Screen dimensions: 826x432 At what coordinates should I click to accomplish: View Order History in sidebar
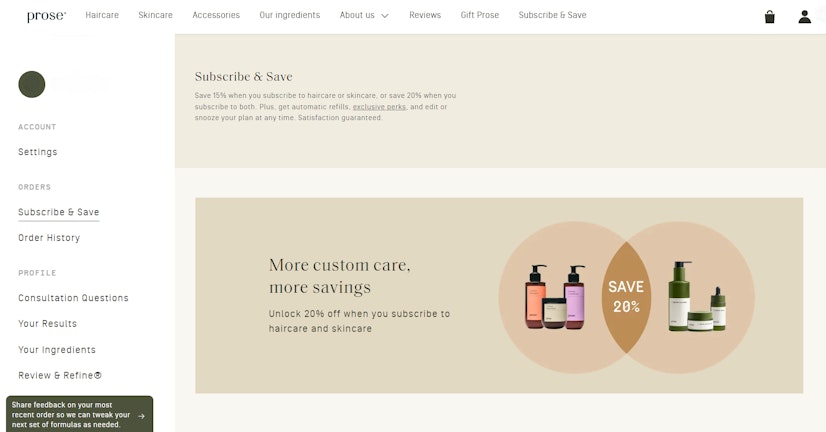tap(49, 238)
